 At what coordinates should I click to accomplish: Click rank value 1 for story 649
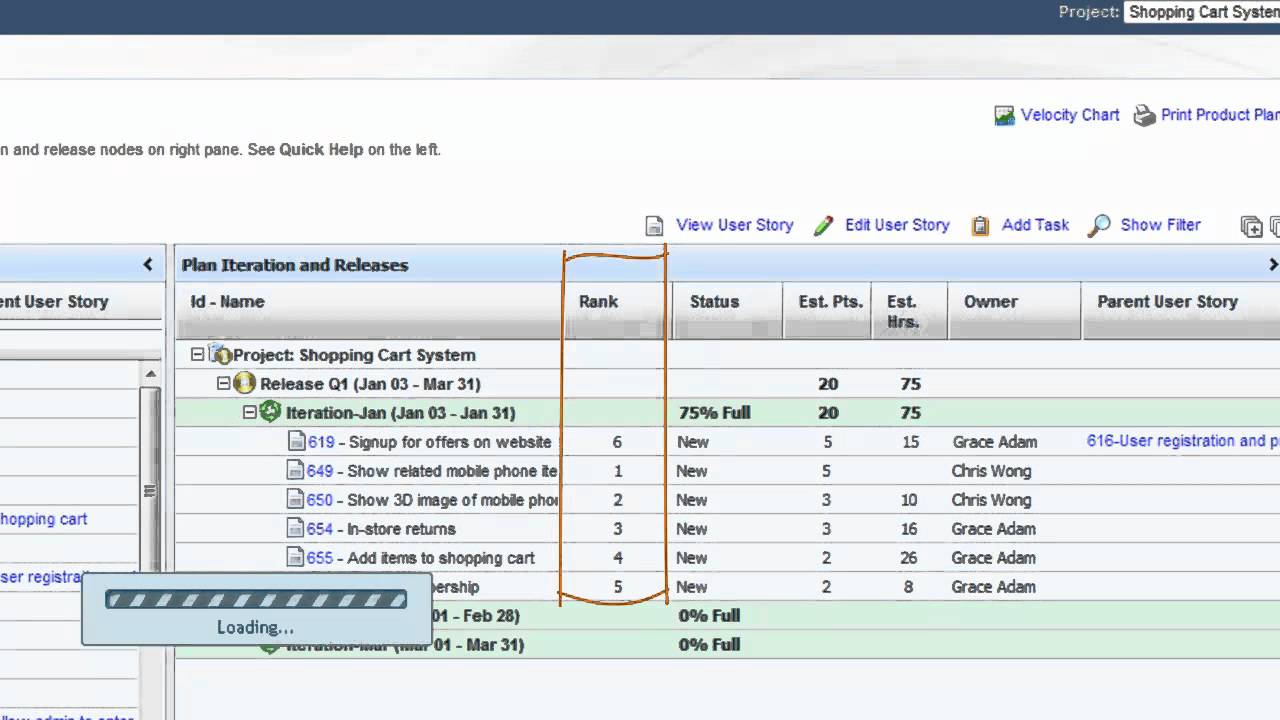(617, 471)
